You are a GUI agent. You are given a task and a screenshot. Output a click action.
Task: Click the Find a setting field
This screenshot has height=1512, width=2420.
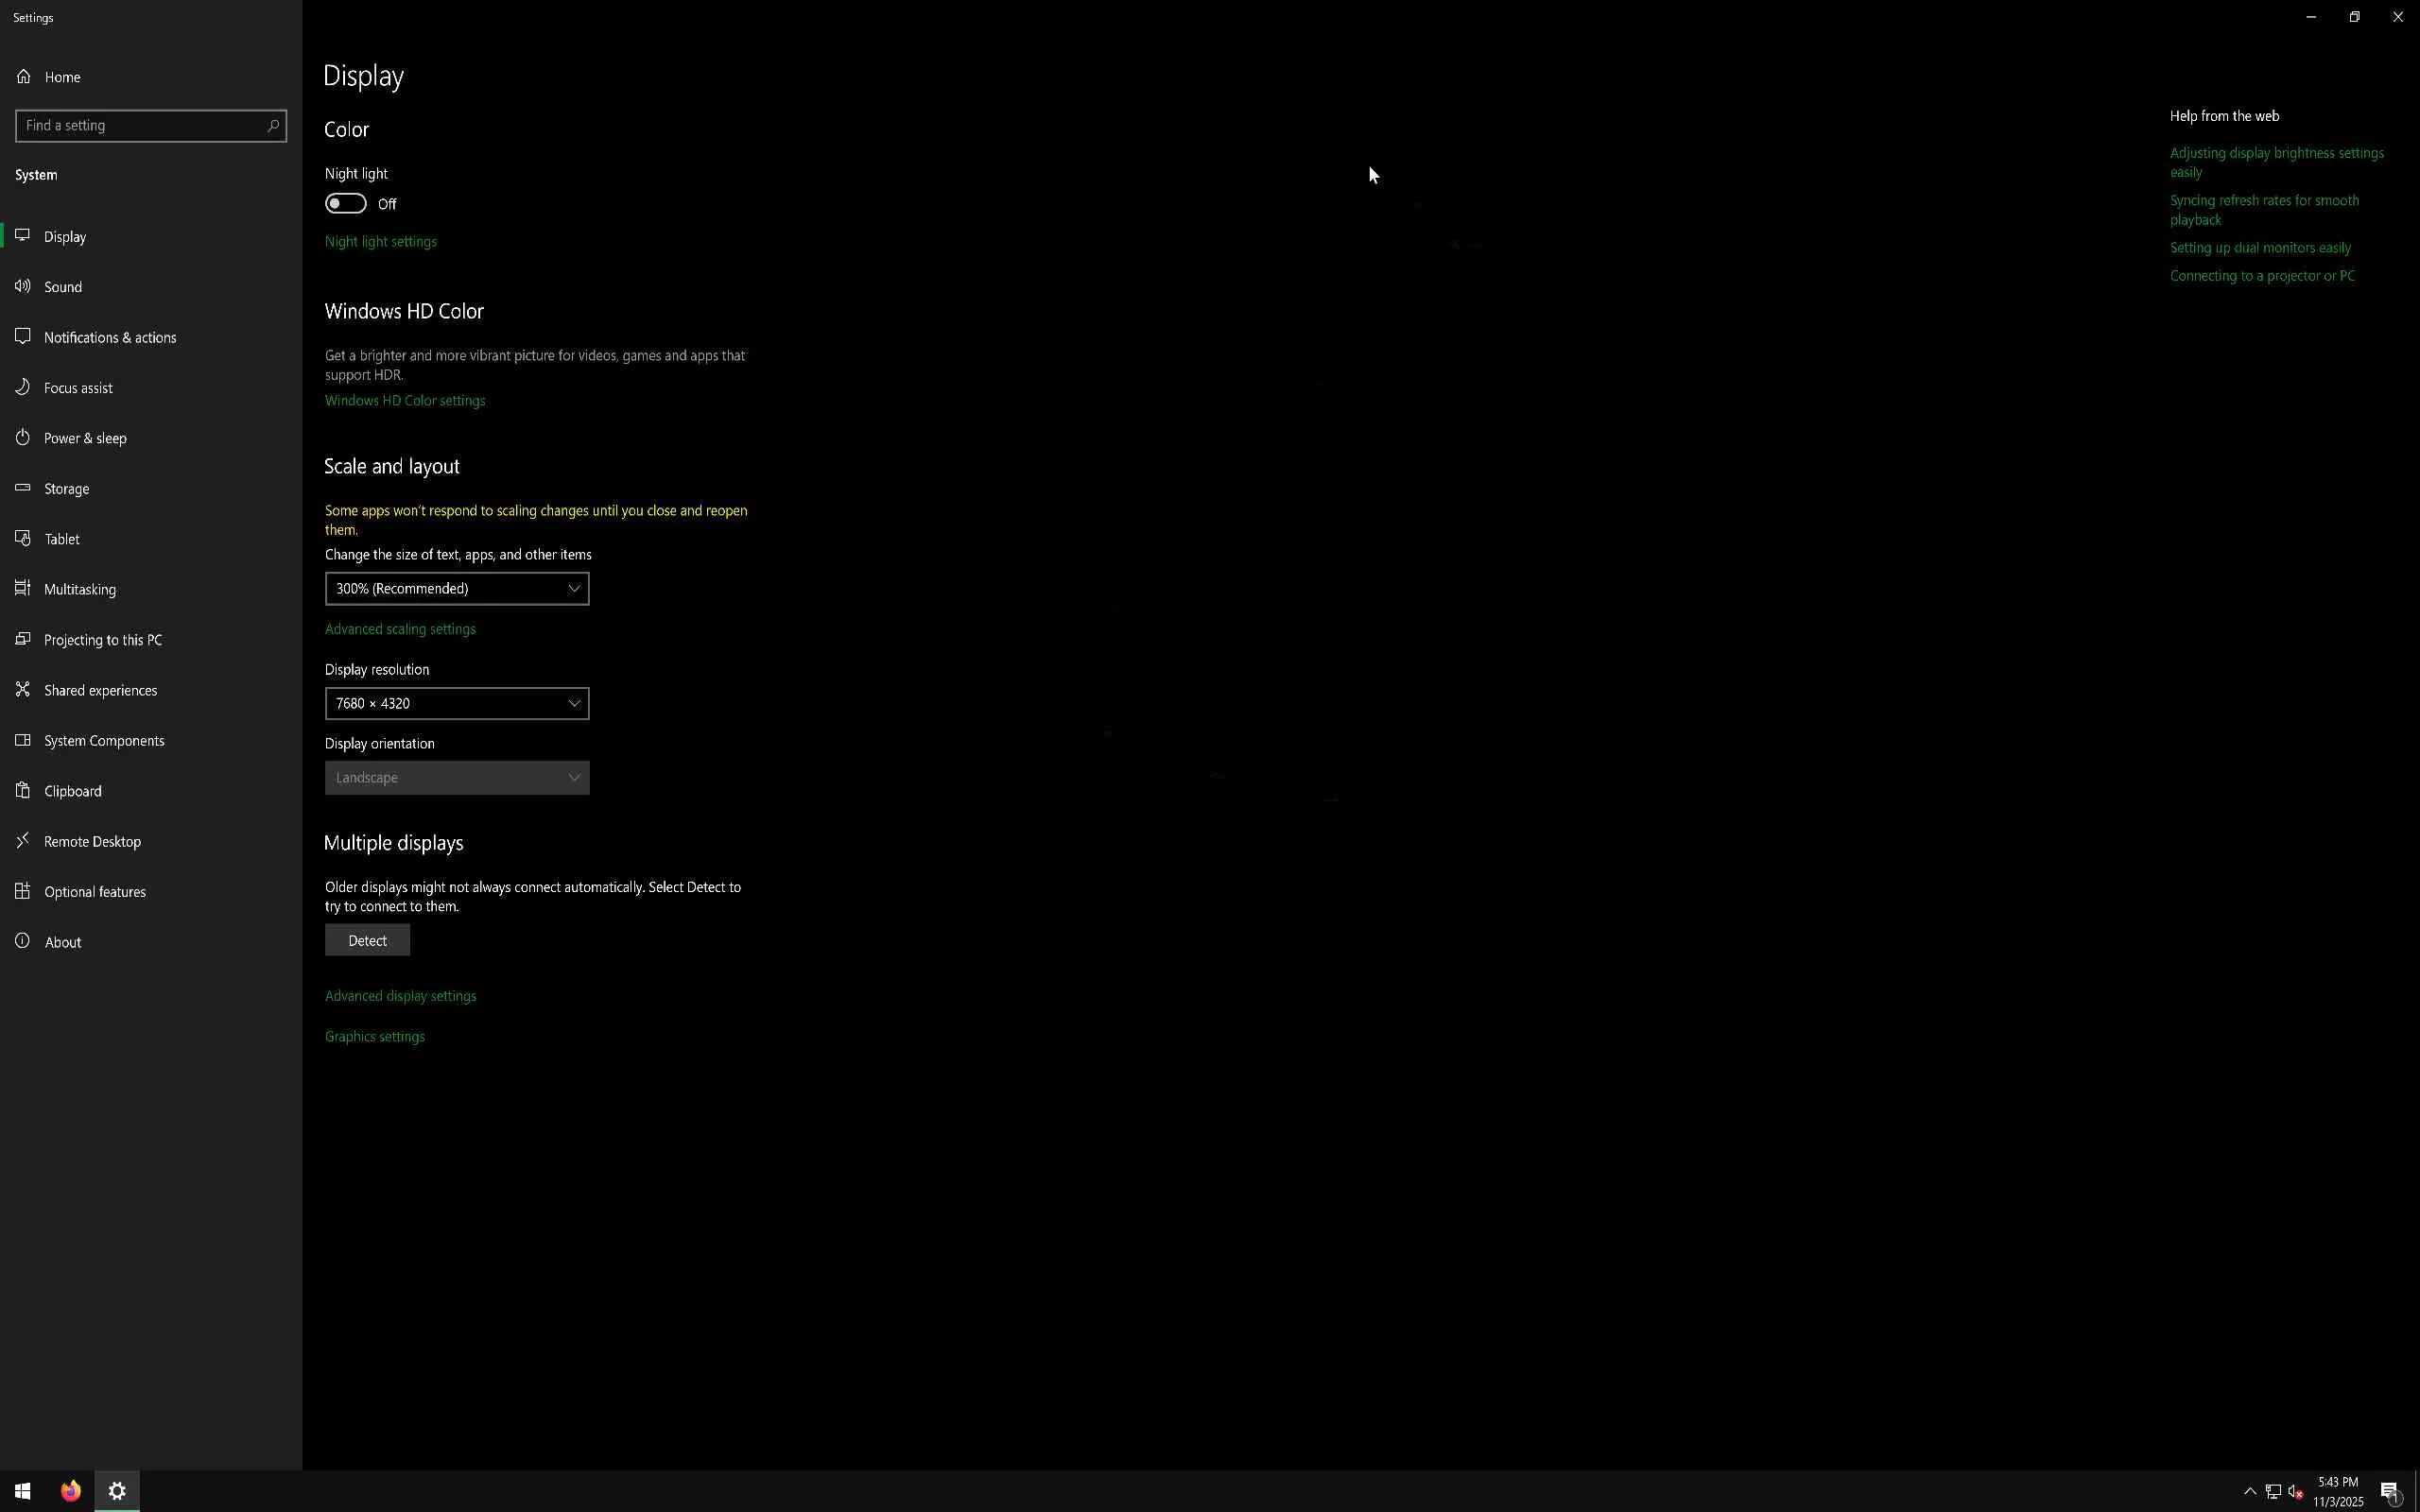(140, 126)
